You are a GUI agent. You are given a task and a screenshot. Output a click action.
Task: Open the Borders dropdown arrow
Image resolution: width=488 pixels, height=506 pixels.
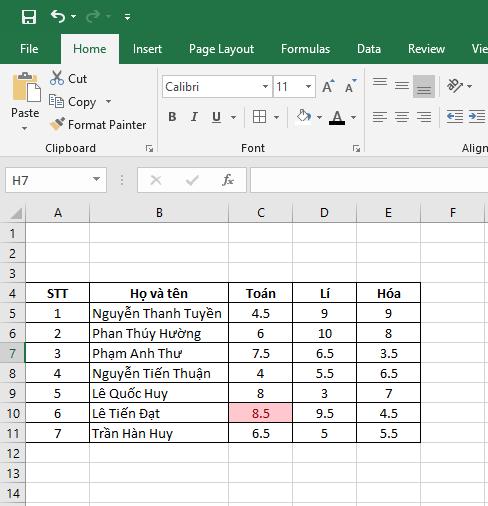276,117
